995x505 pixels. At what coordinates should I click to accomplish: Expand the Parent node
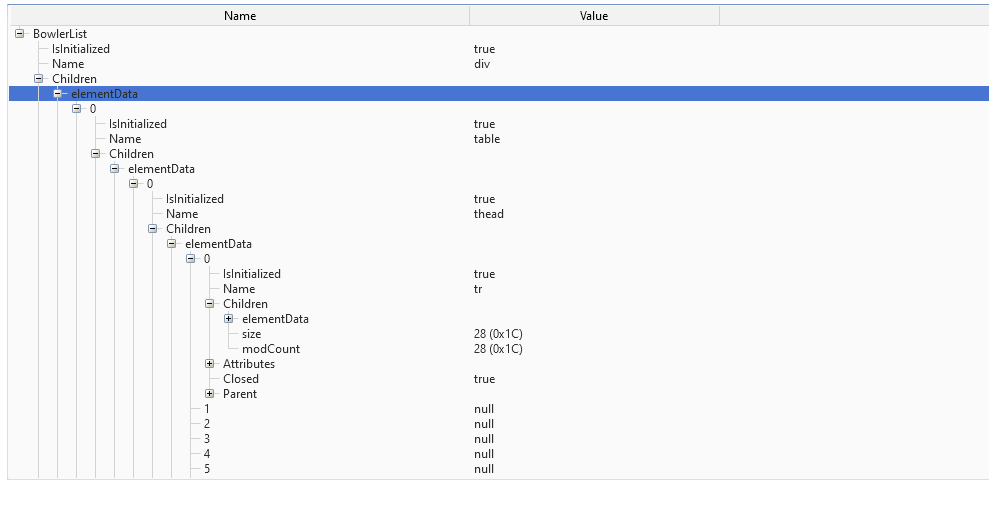point(210,394)
